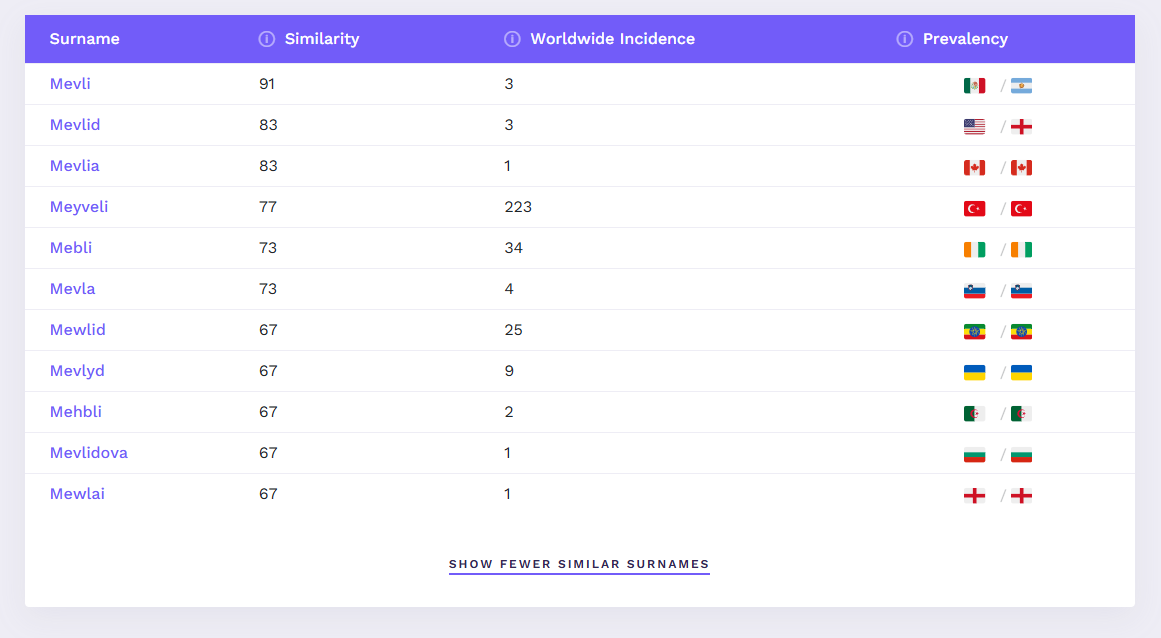Click first Turkey flag in Meyveli row
Screen dimensions: 1161x638
[x=974, y=209]
